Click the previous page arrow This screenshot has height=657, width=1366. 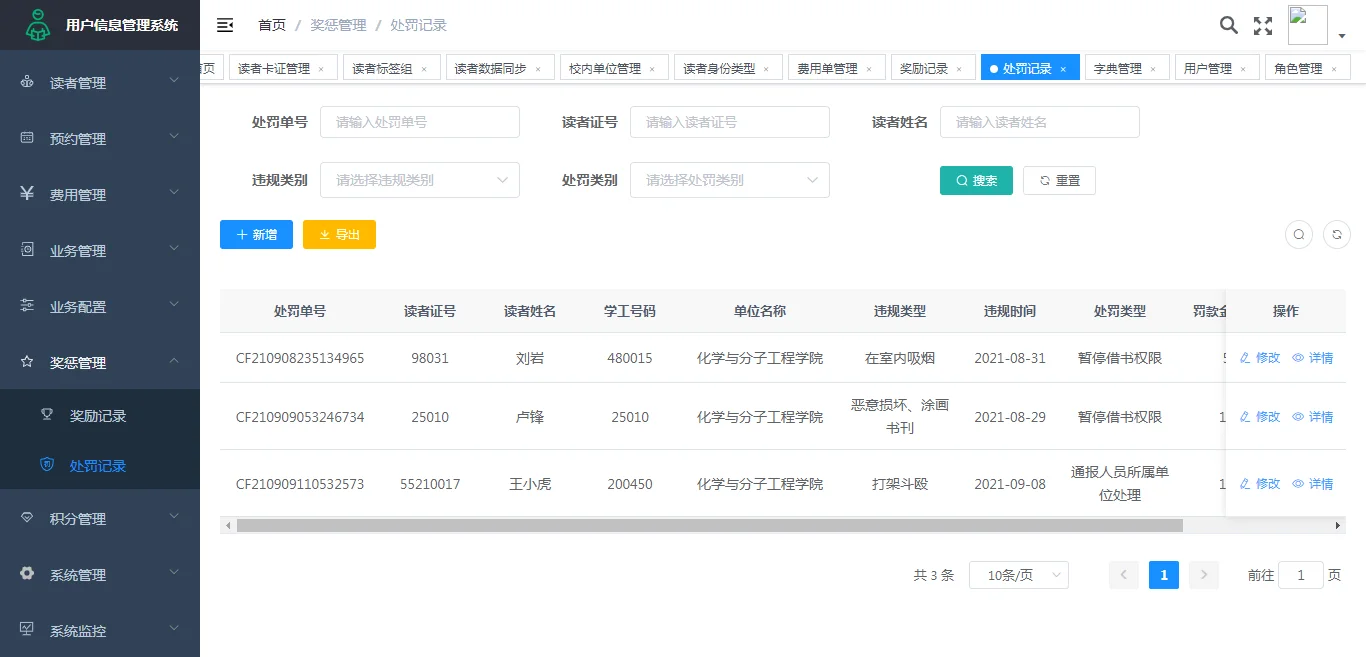tap(1124, 574)
